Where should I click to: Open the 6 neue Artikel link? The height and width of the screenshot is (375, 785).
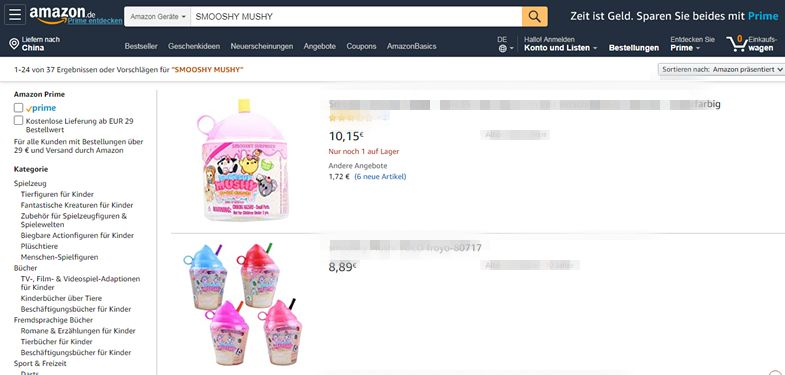(x=380, y=176)
